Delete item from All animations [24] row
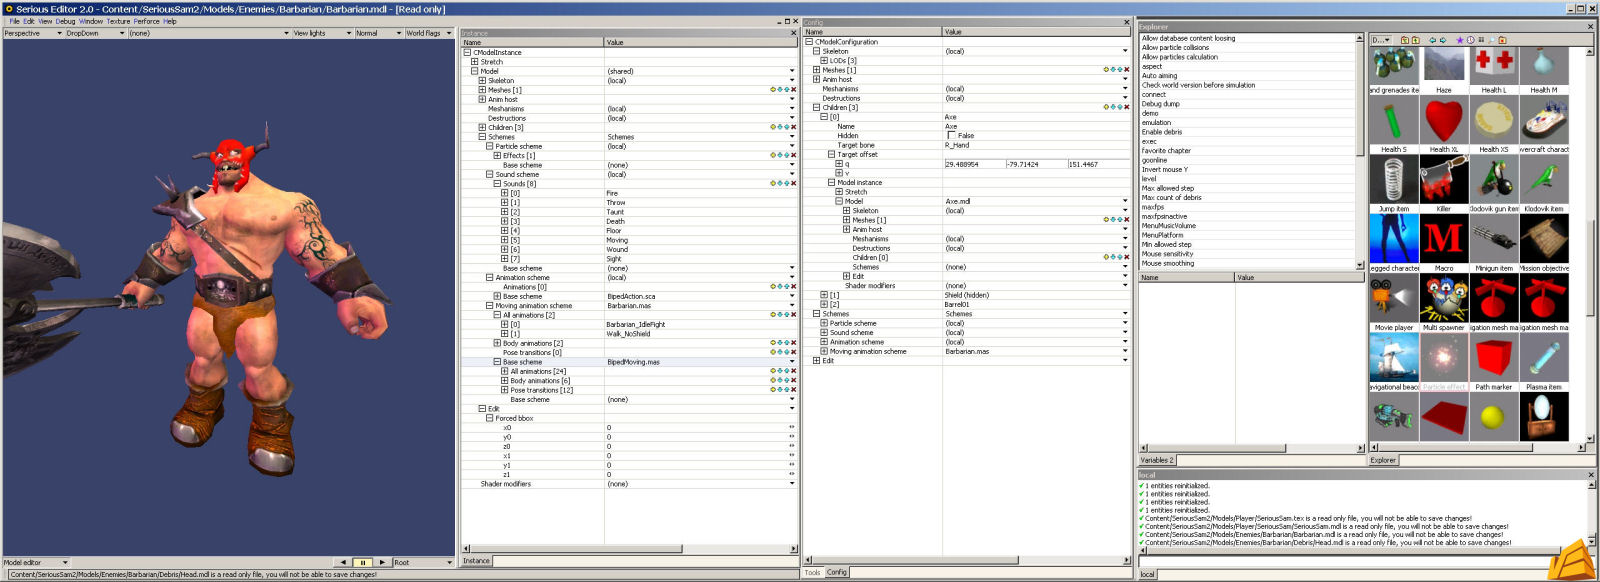1600x582 pixels. pos(794,371)
